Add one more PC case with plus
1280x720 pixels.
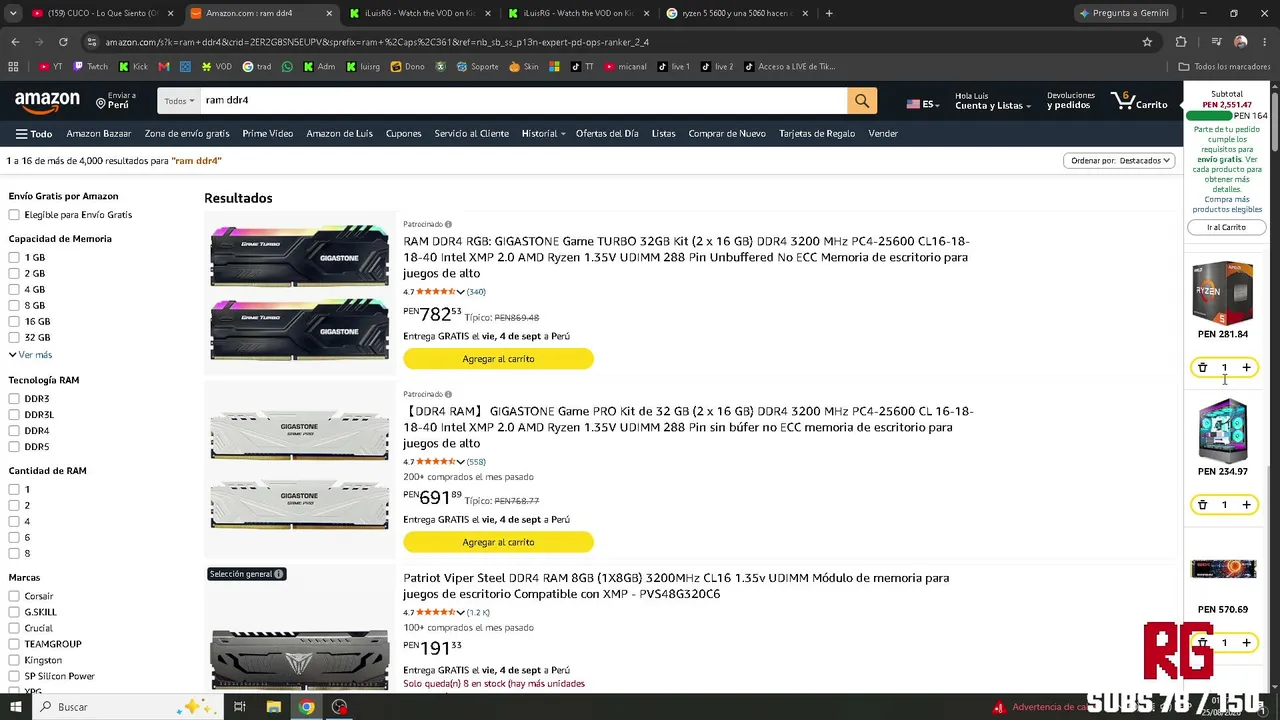(x=1246, y=505)
